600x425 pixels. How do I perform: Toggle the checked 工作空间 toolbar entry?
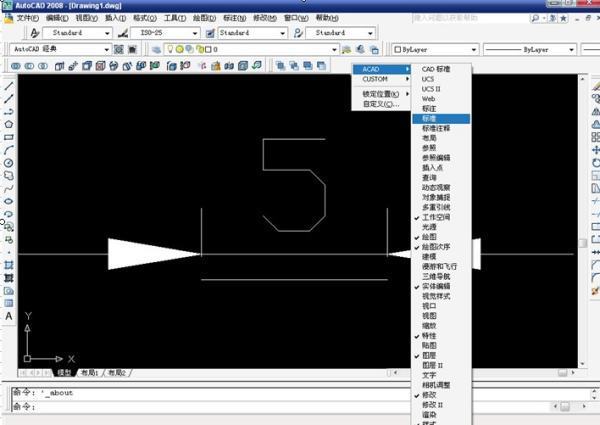(435, 217)
